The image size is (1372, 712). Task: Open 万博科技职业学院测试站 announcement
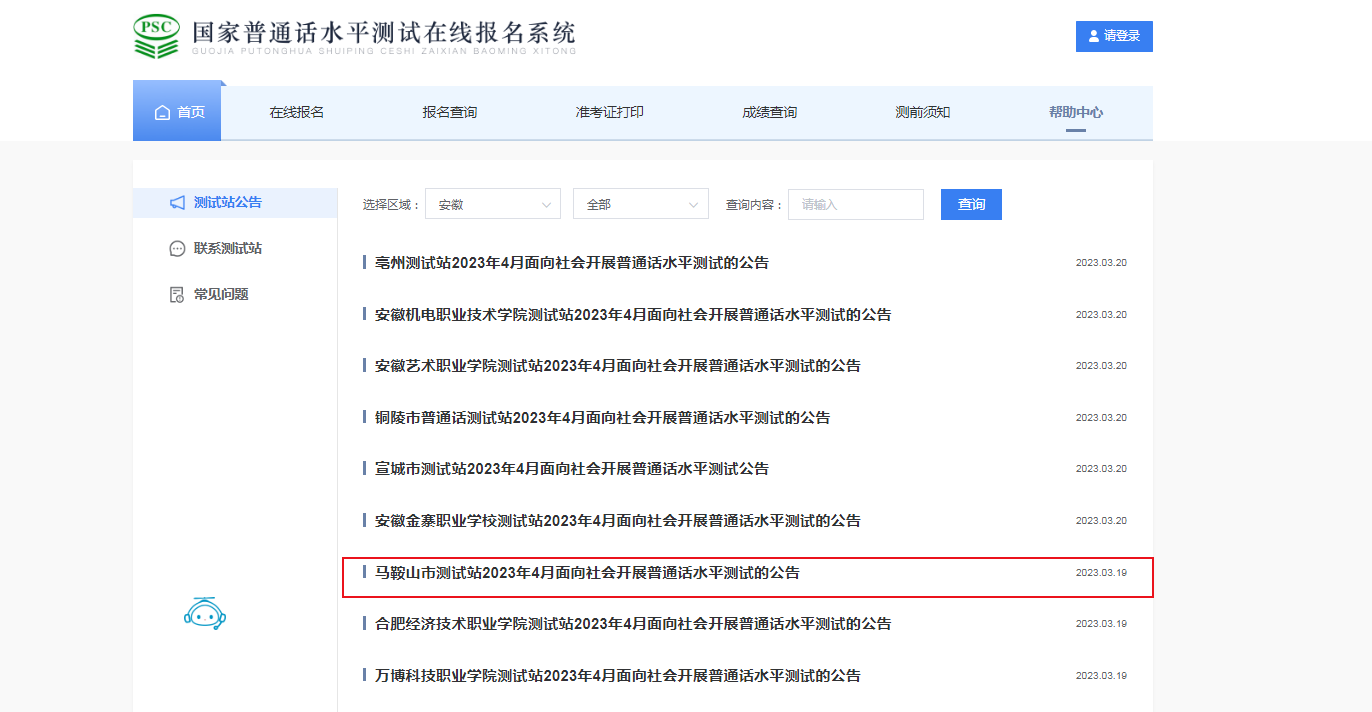[617, 676]
